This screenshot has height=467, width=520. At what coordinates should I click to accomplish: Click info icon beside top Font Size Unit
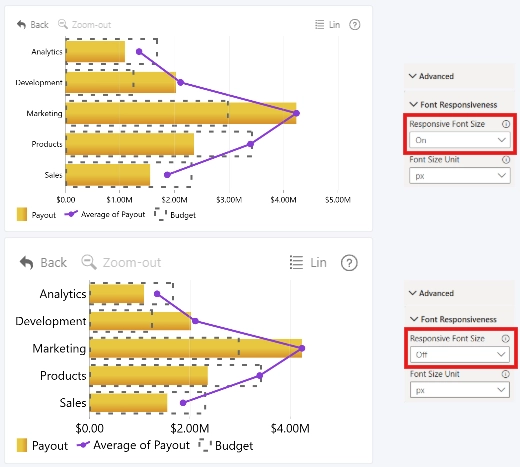[x=506, y=160]
